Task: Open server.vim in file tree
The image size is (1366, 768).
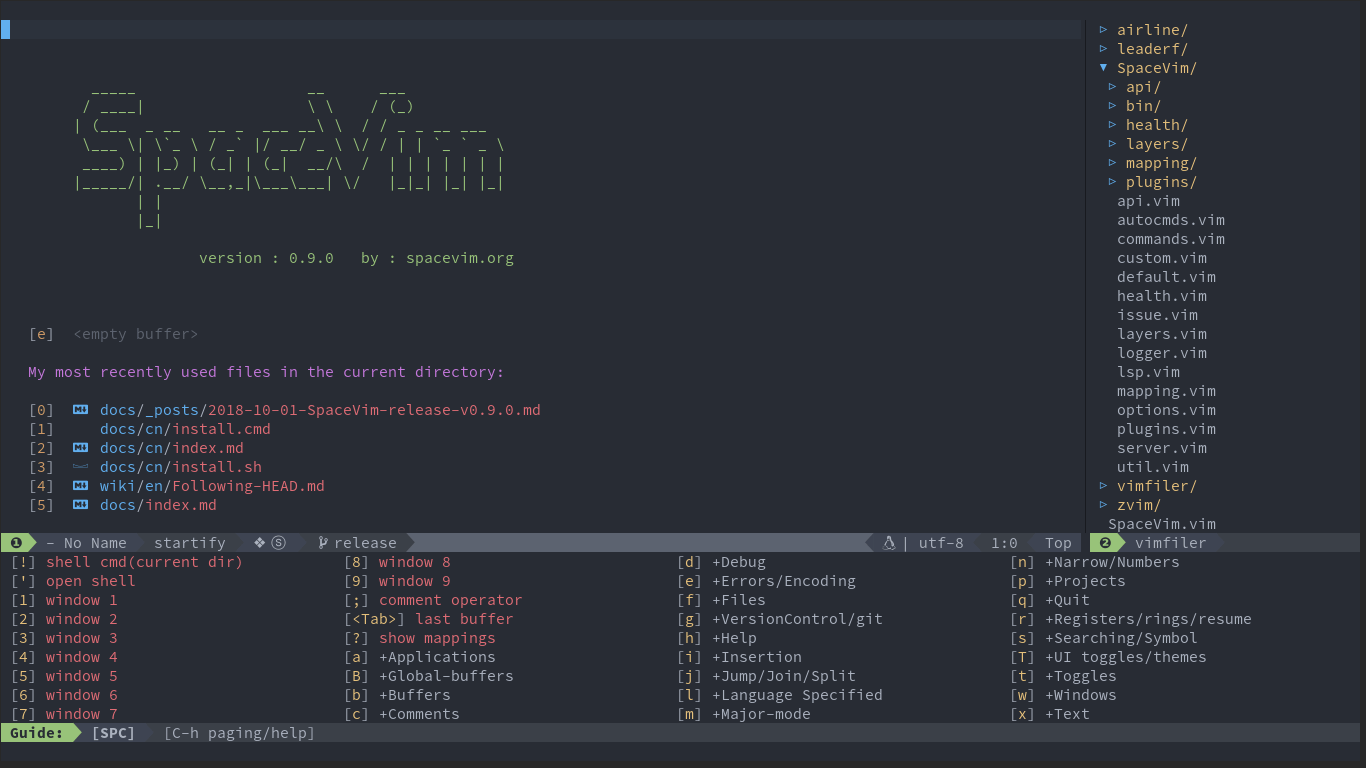Action: [x=1162, y=448]
